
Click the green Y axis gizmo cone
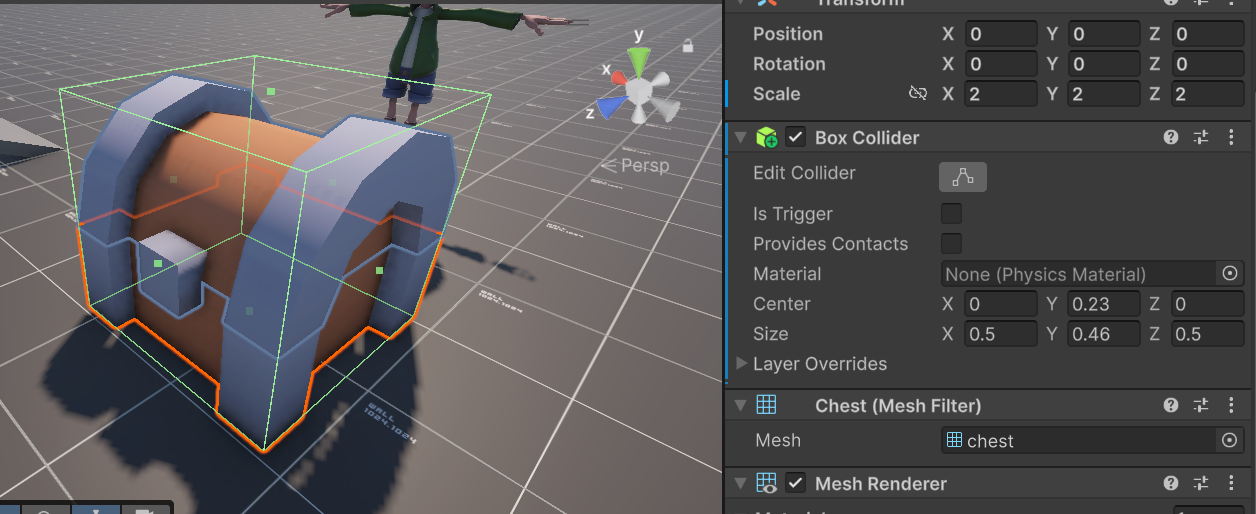point(640,60)
